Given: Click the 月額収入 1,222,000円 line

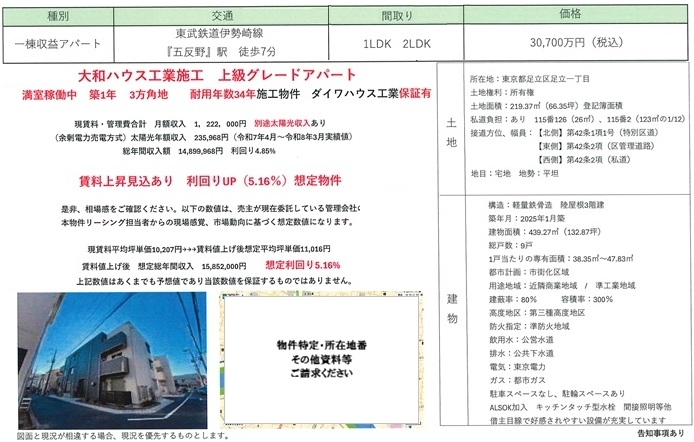Looking at the screenshot, I should point(200,123).
